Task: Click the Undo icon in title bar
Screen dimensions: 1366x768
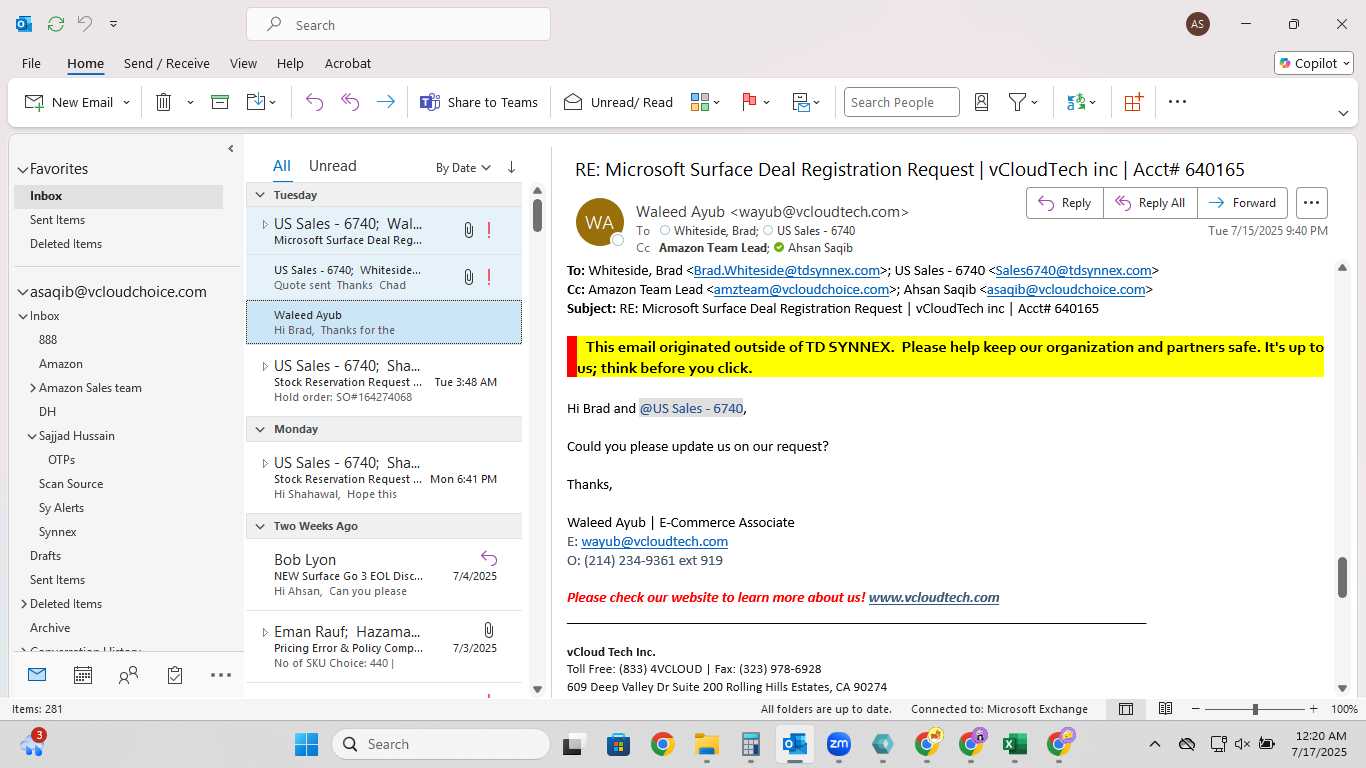Action: click(x=85, y=24)
